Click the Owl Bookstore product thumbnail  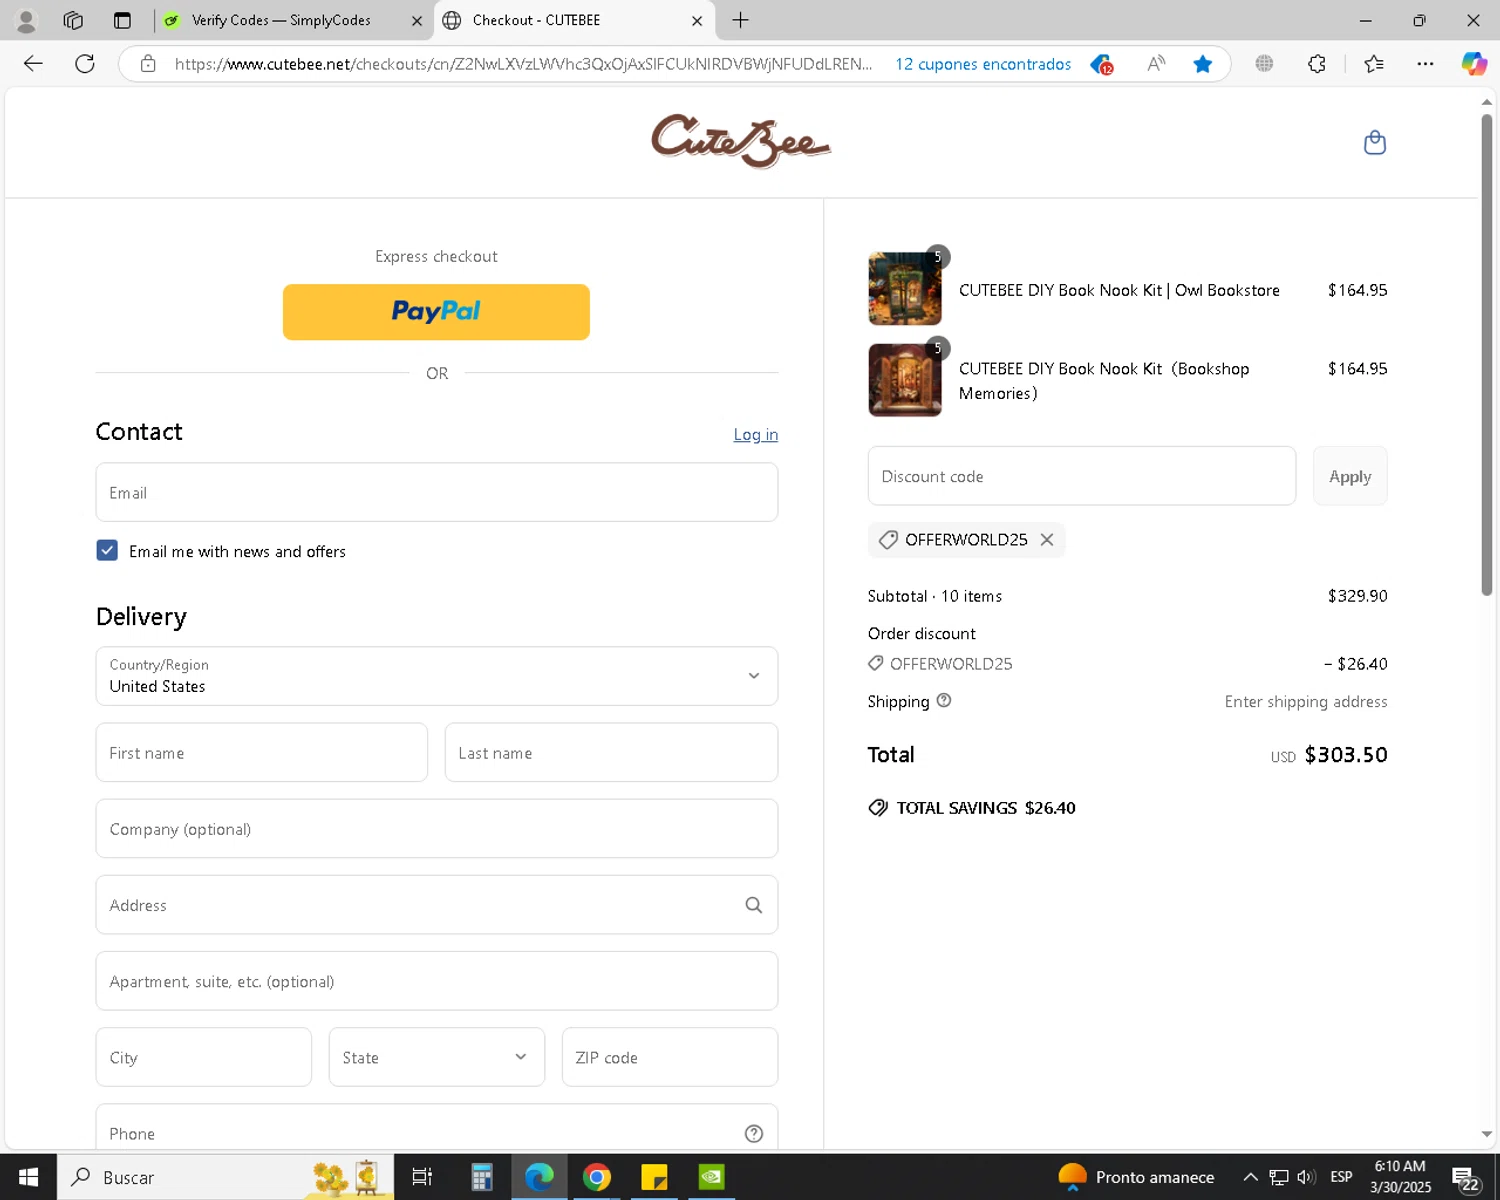click(x=905, y=289)
